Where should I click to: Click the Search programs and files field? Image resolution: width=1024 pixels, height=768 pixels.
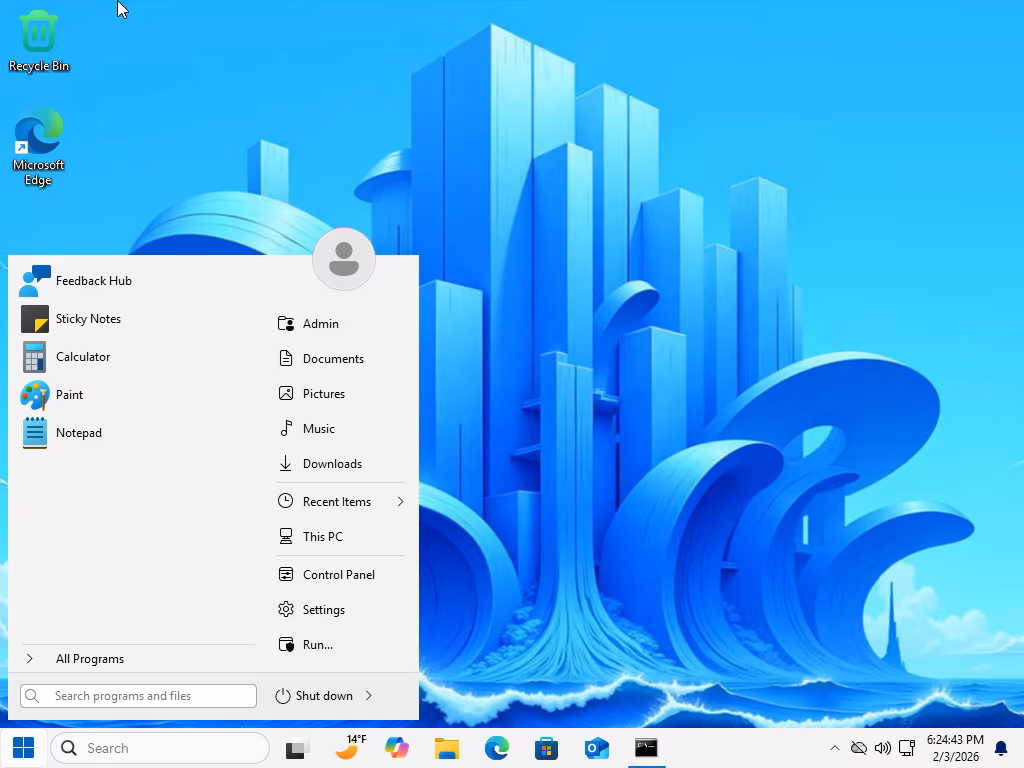click(x=140, y=696)
